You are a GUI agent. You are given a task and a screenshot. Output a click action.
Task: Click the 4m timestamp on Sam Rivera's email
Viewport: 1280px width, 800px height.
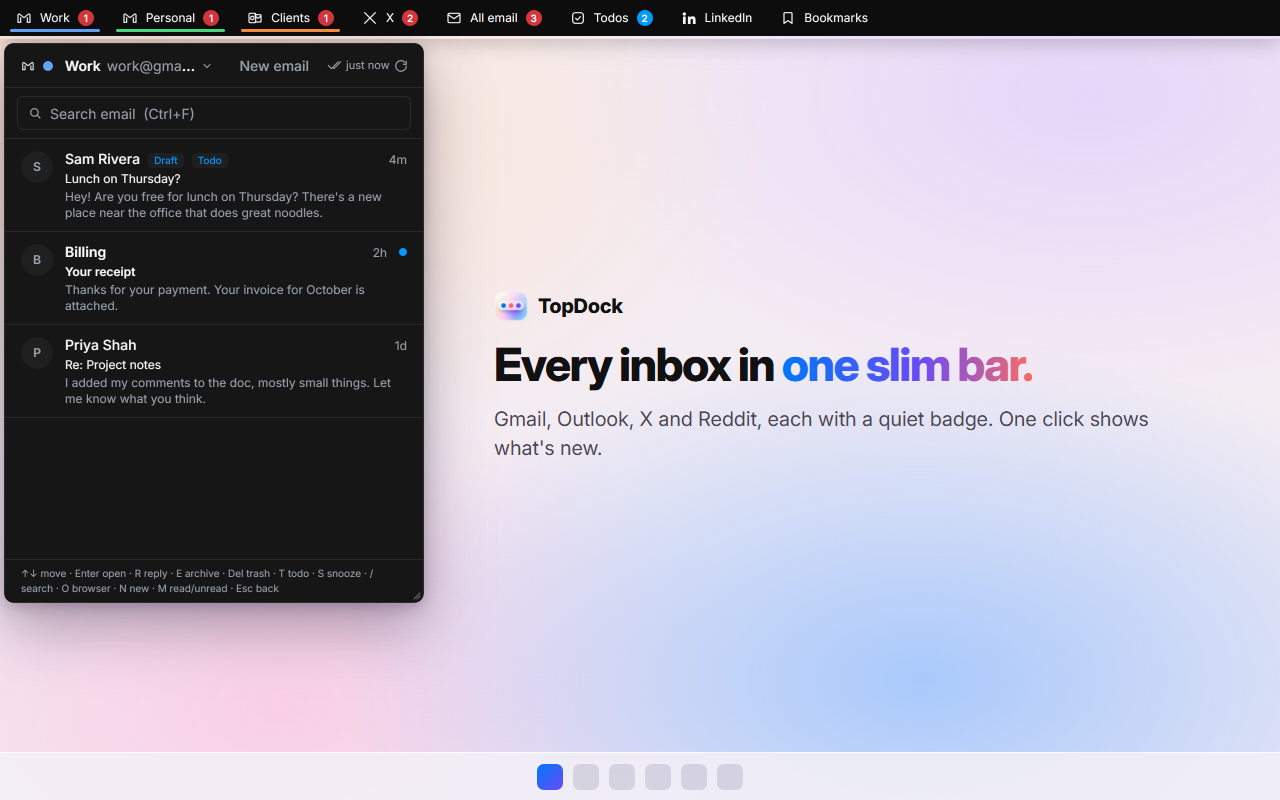(x=398, y=160)
